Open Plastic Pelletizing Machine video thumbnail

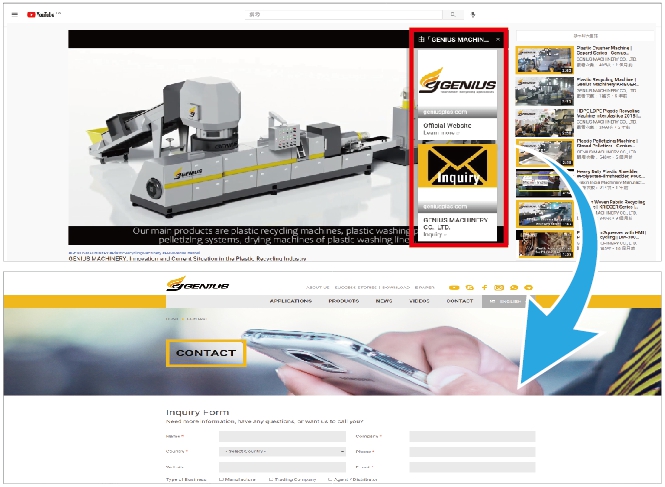tap(545, 152)
